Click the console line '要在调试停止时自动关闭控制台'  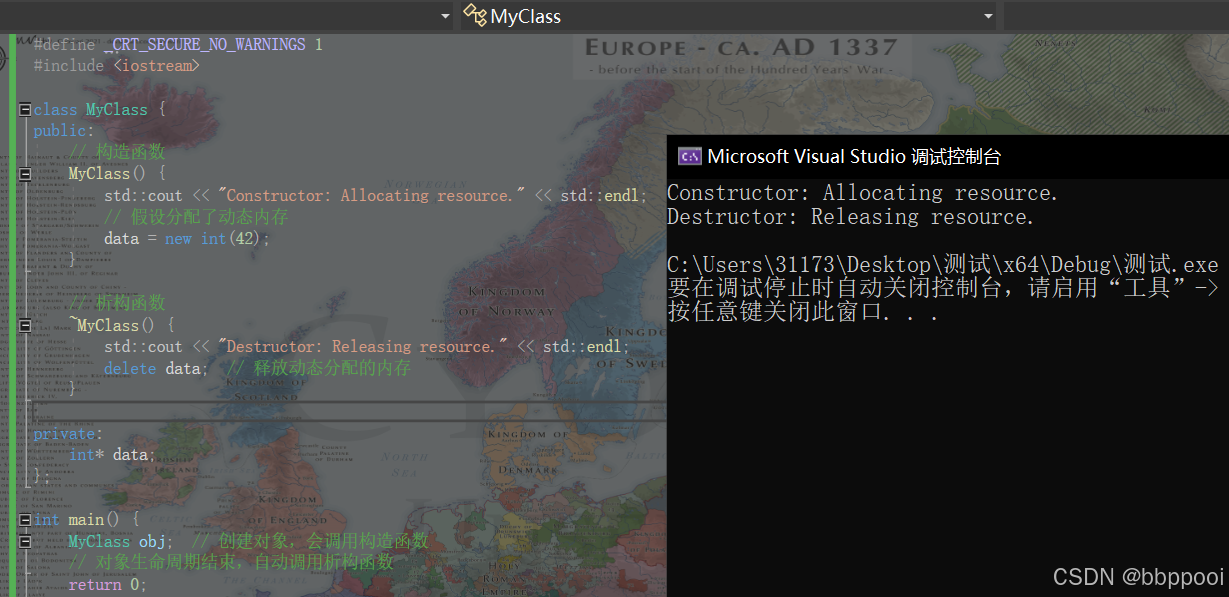pyautogui.click(x=943, y=289)
